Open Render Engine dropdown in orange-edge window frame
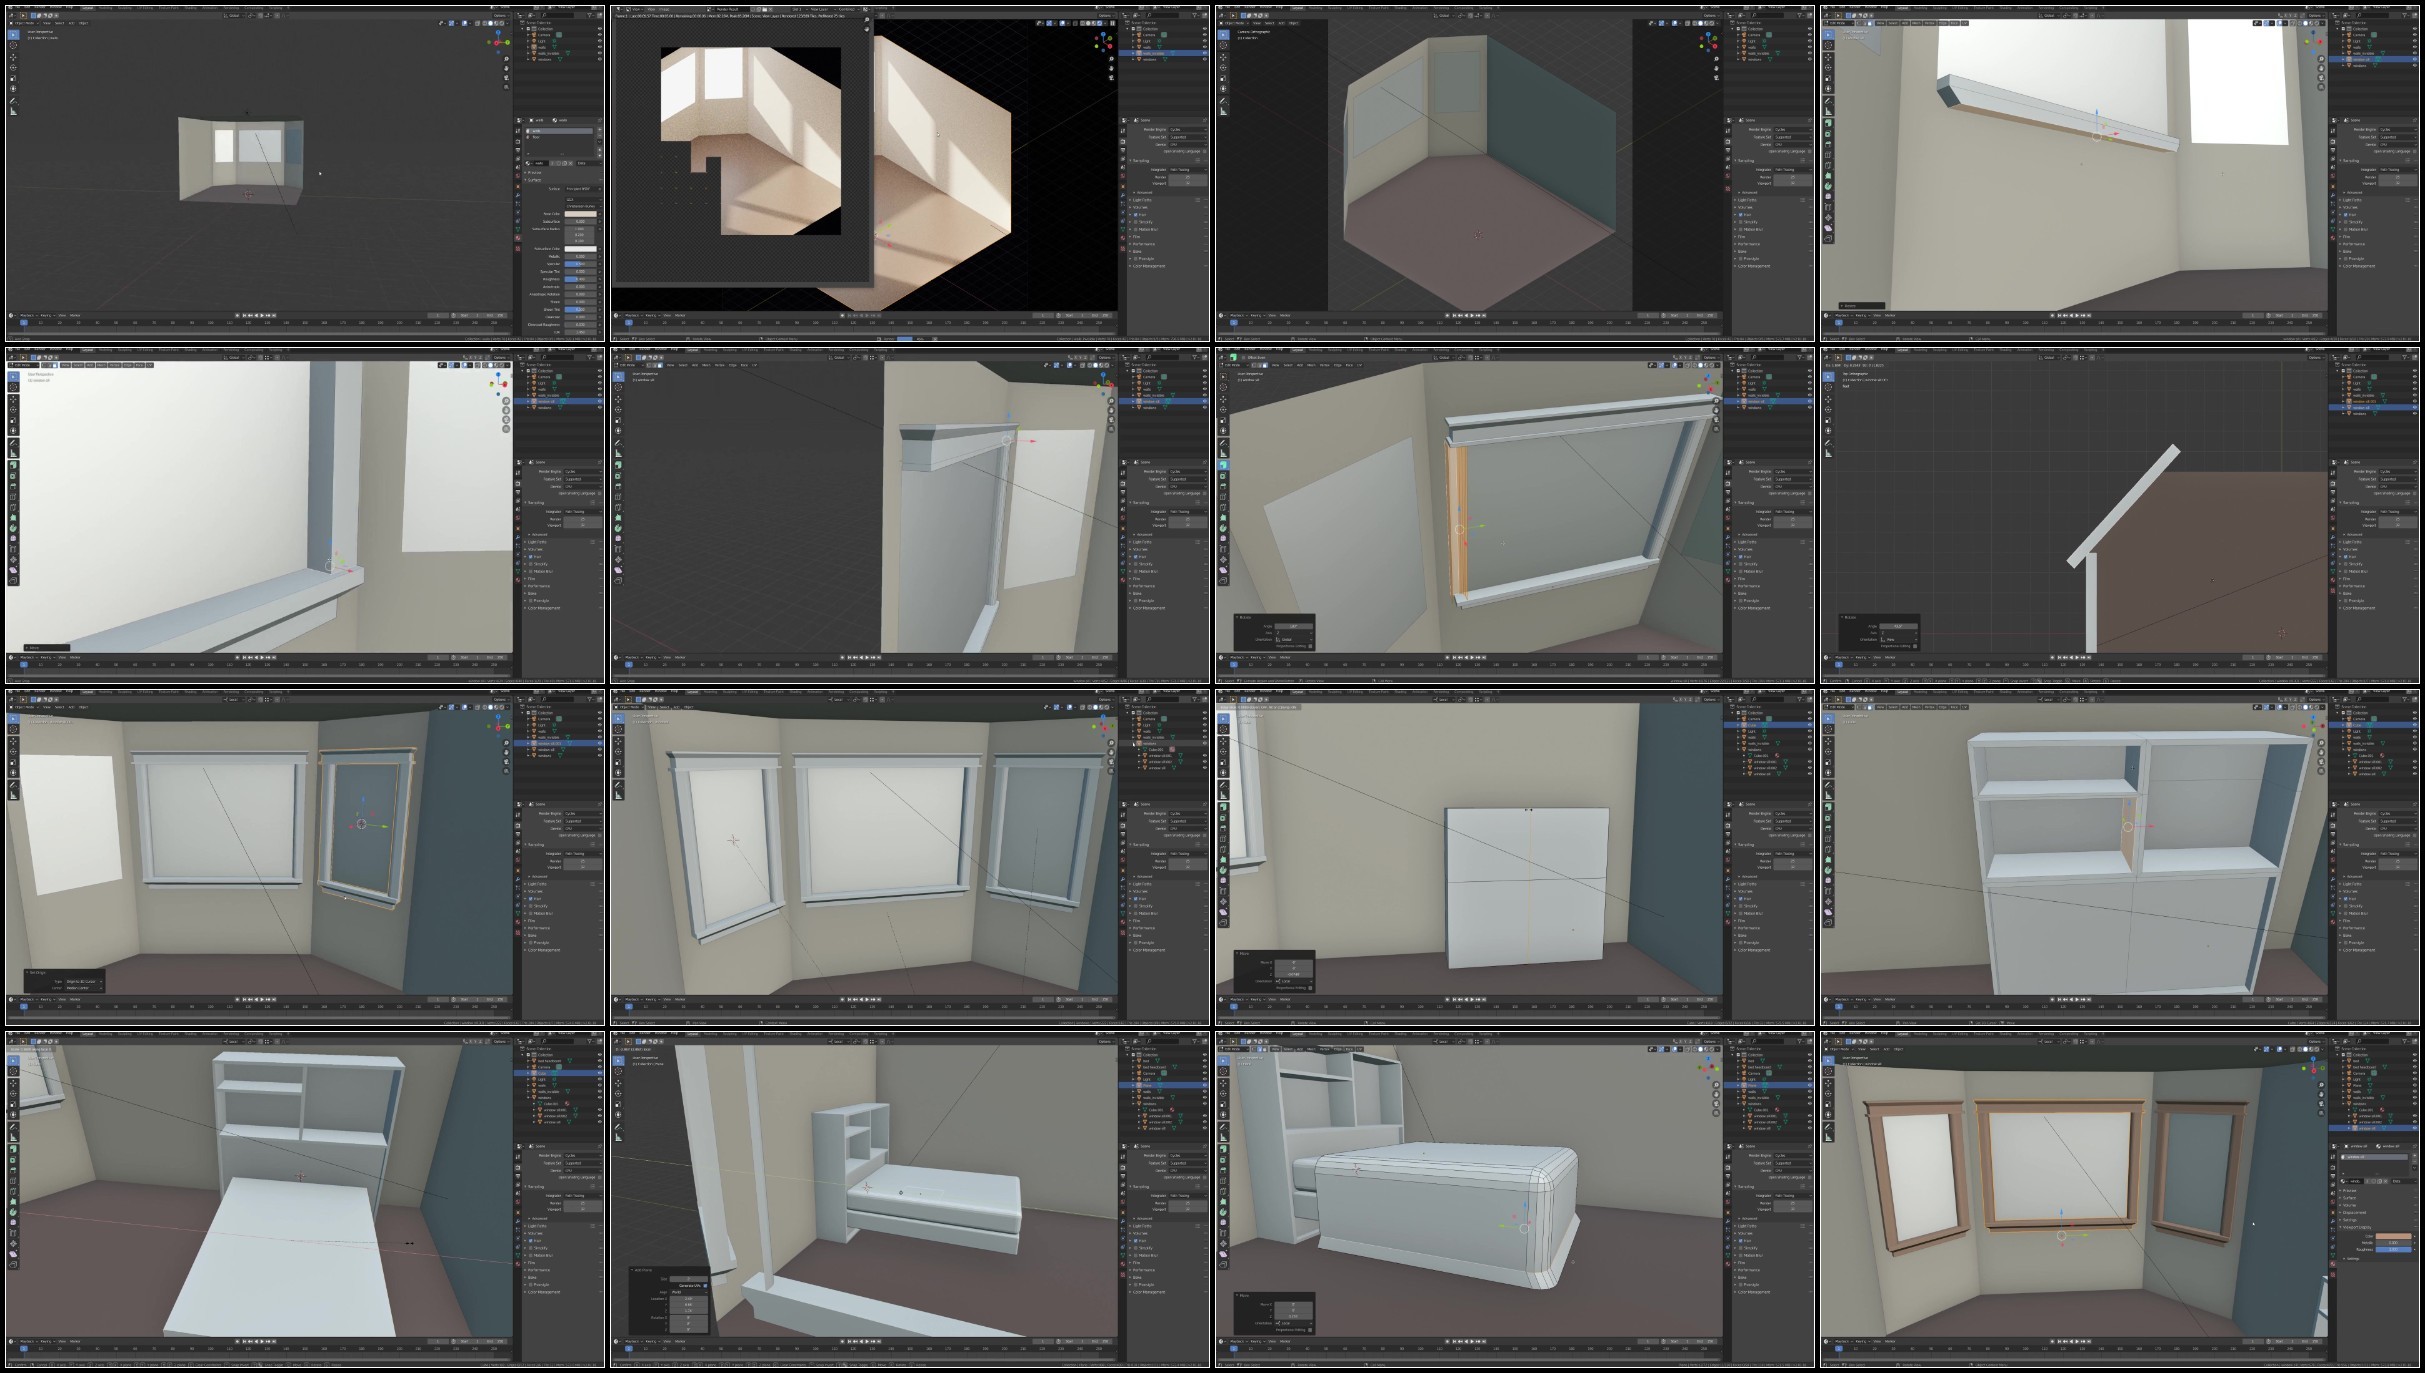 click(x=1793, y=472)
